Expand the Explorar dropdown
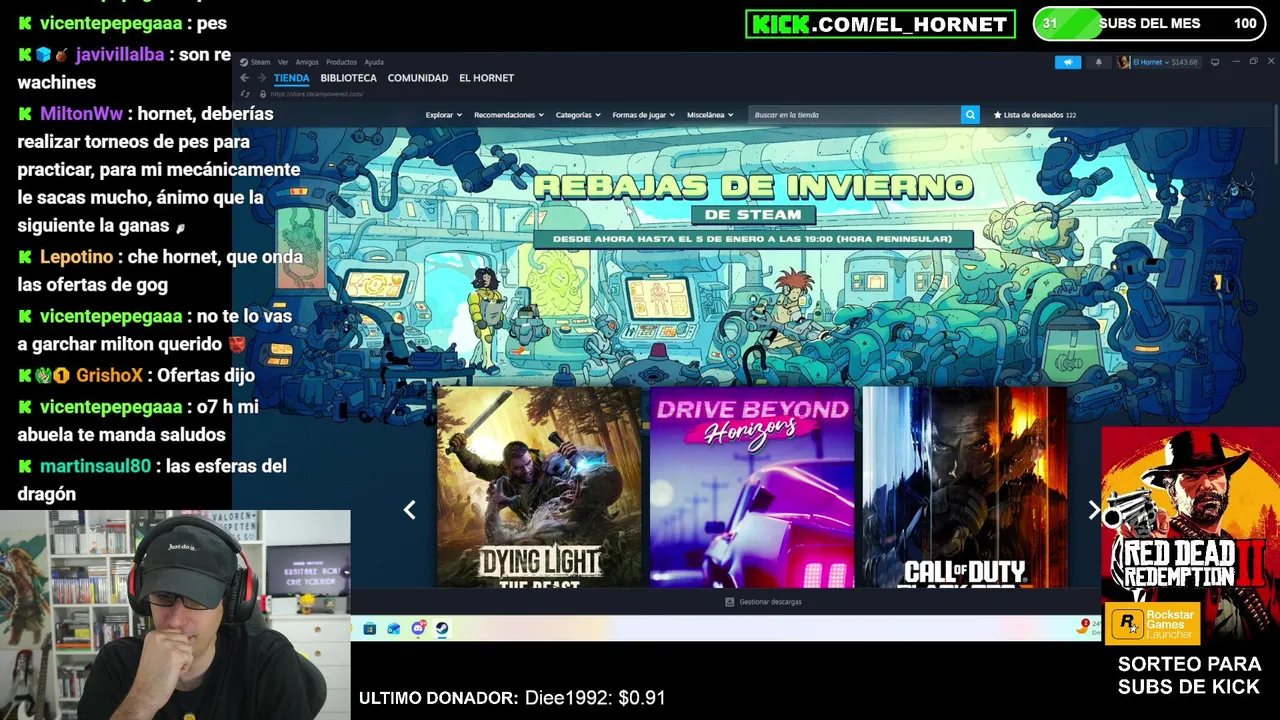Image resolution: width=1280 pixels, height=720 pixels. (x=443, y=115)
